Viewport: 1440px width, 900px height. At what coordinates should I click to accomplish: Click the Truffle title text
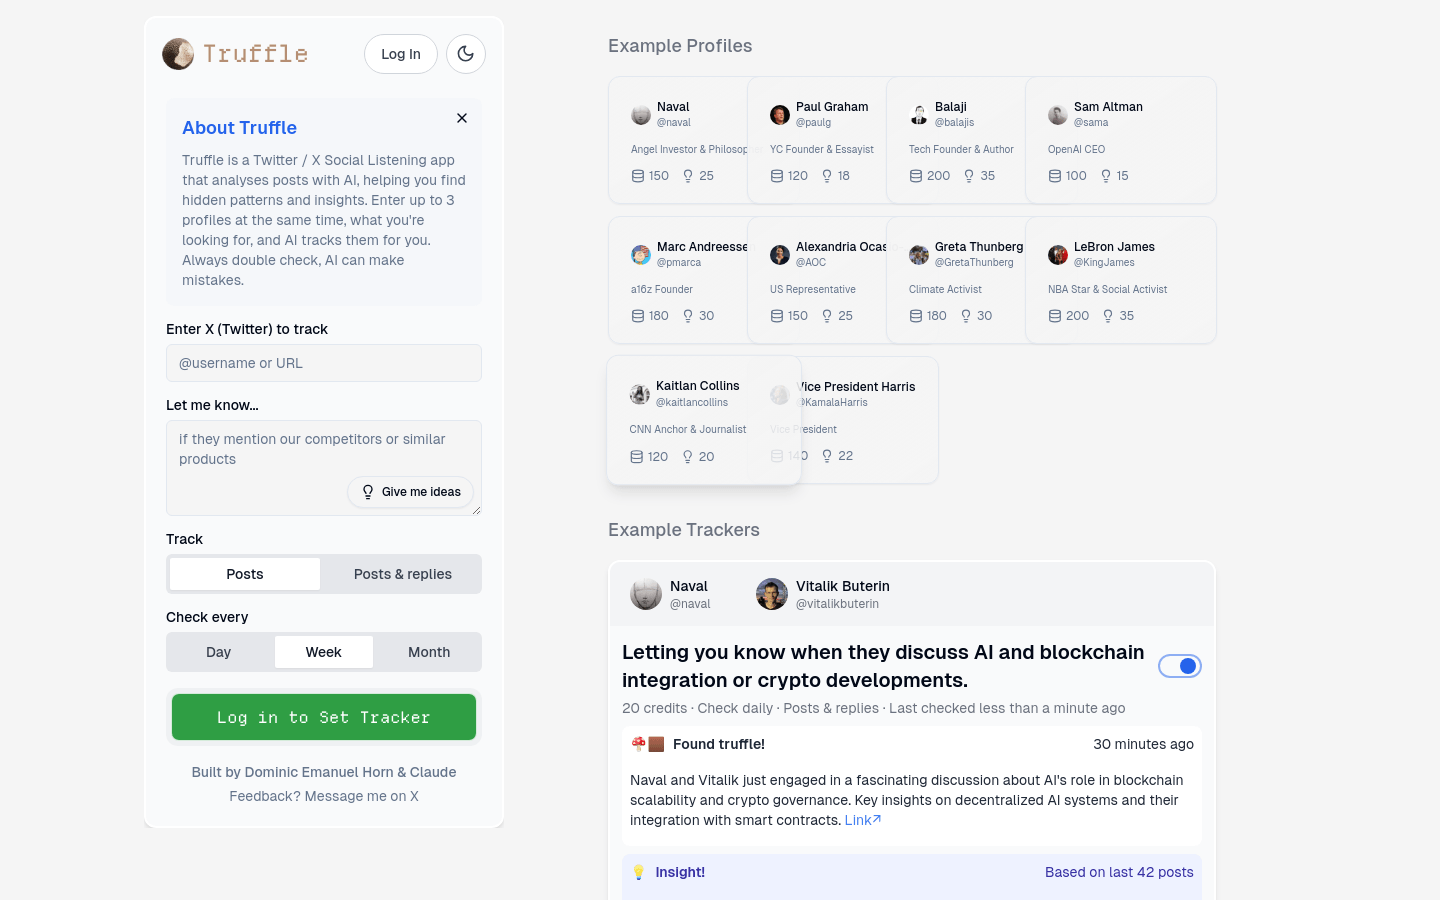256,54
